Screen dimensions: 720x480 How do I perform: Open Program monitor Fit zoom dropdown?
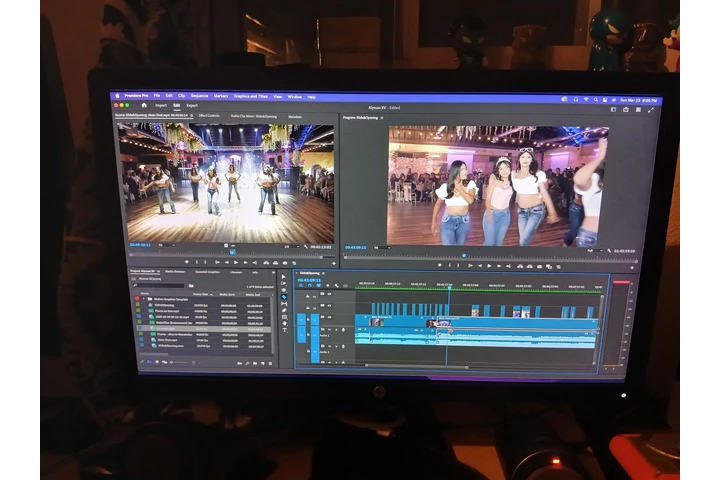[382, 248]
